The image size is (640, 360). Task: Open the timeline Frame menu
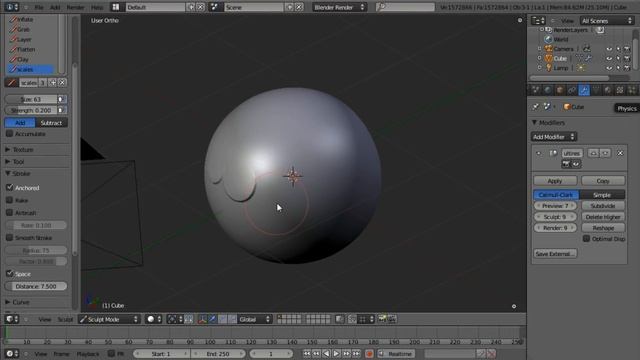(x=61, y=354)
